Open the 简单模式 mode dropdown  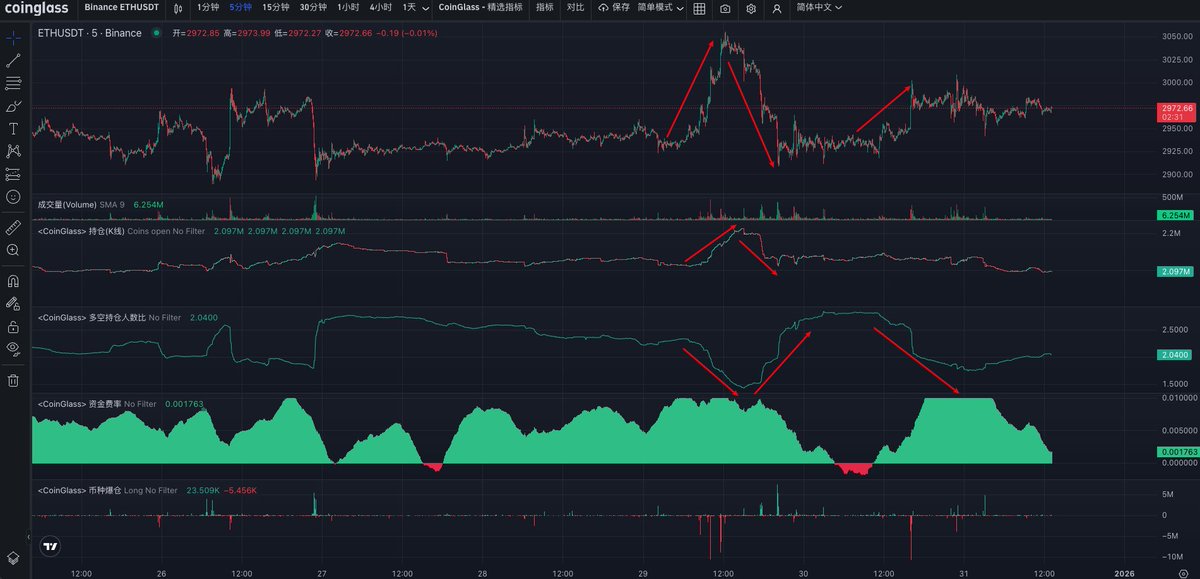661,8
